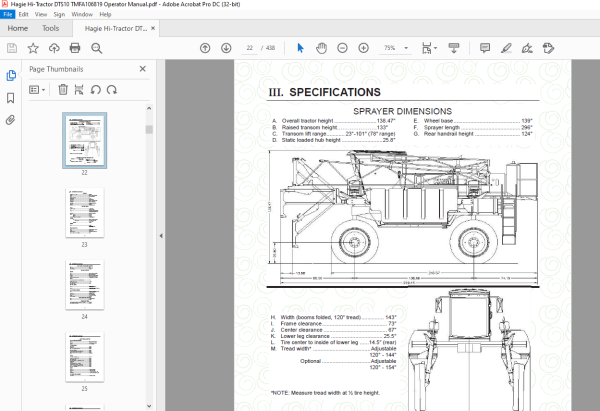Click the 'SPECIFICATIONS' heading text
This screenshot has width=600, height=411.
[x=335, y=92]
